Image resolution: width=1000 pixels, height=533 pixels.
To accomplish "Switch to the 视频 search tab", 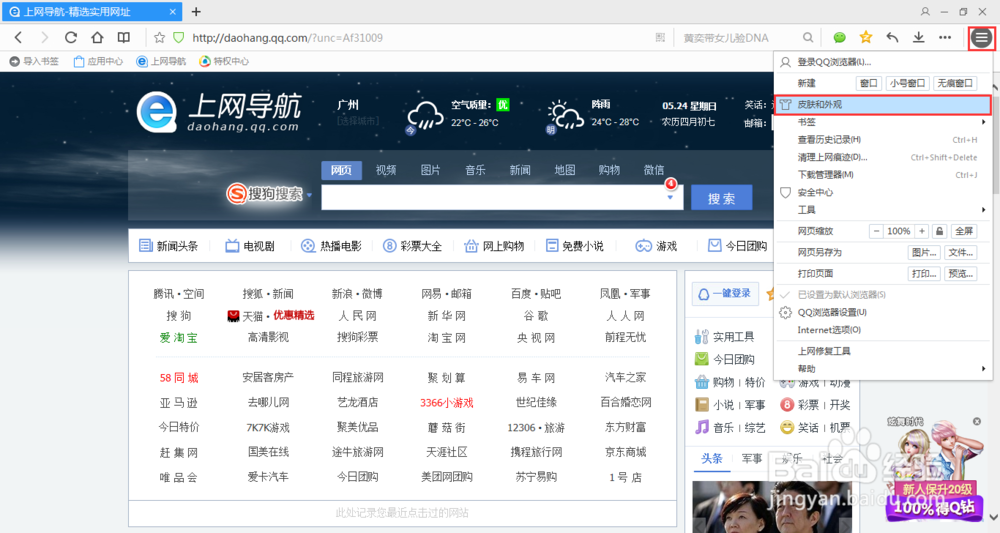I will click(x=386, y=170).
